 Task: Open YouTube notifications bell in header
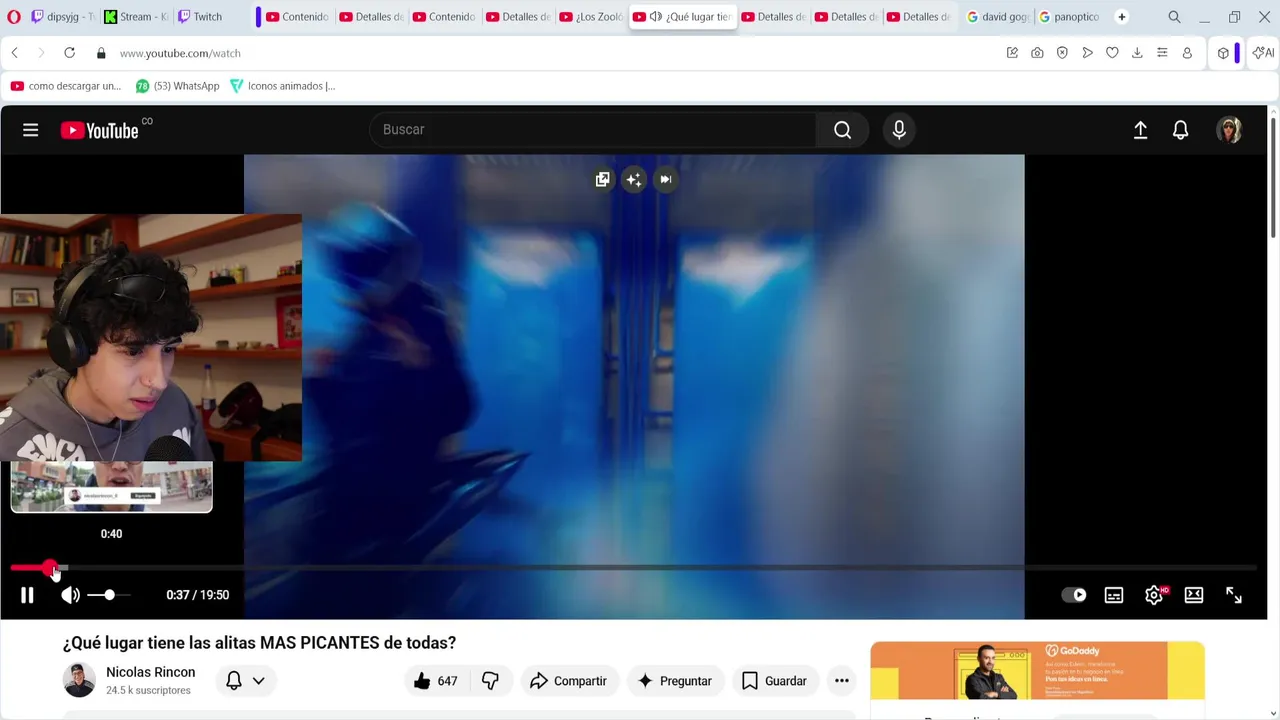click(x=1181, y=130)
